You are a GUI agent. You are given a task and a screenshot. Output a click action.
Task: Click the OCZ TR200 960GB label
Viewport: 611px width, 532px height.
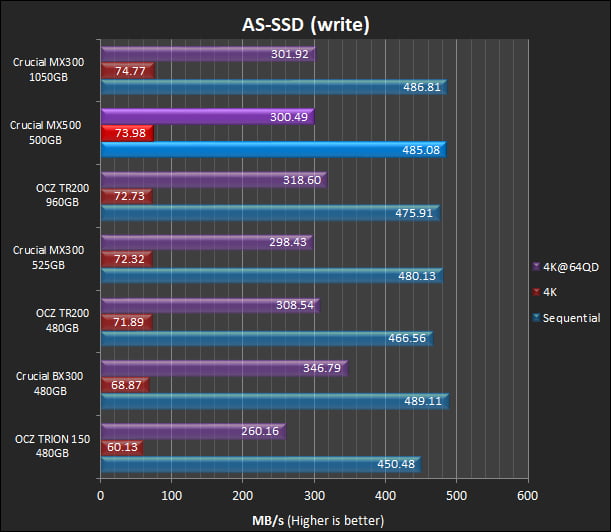[x=62, y=195]
